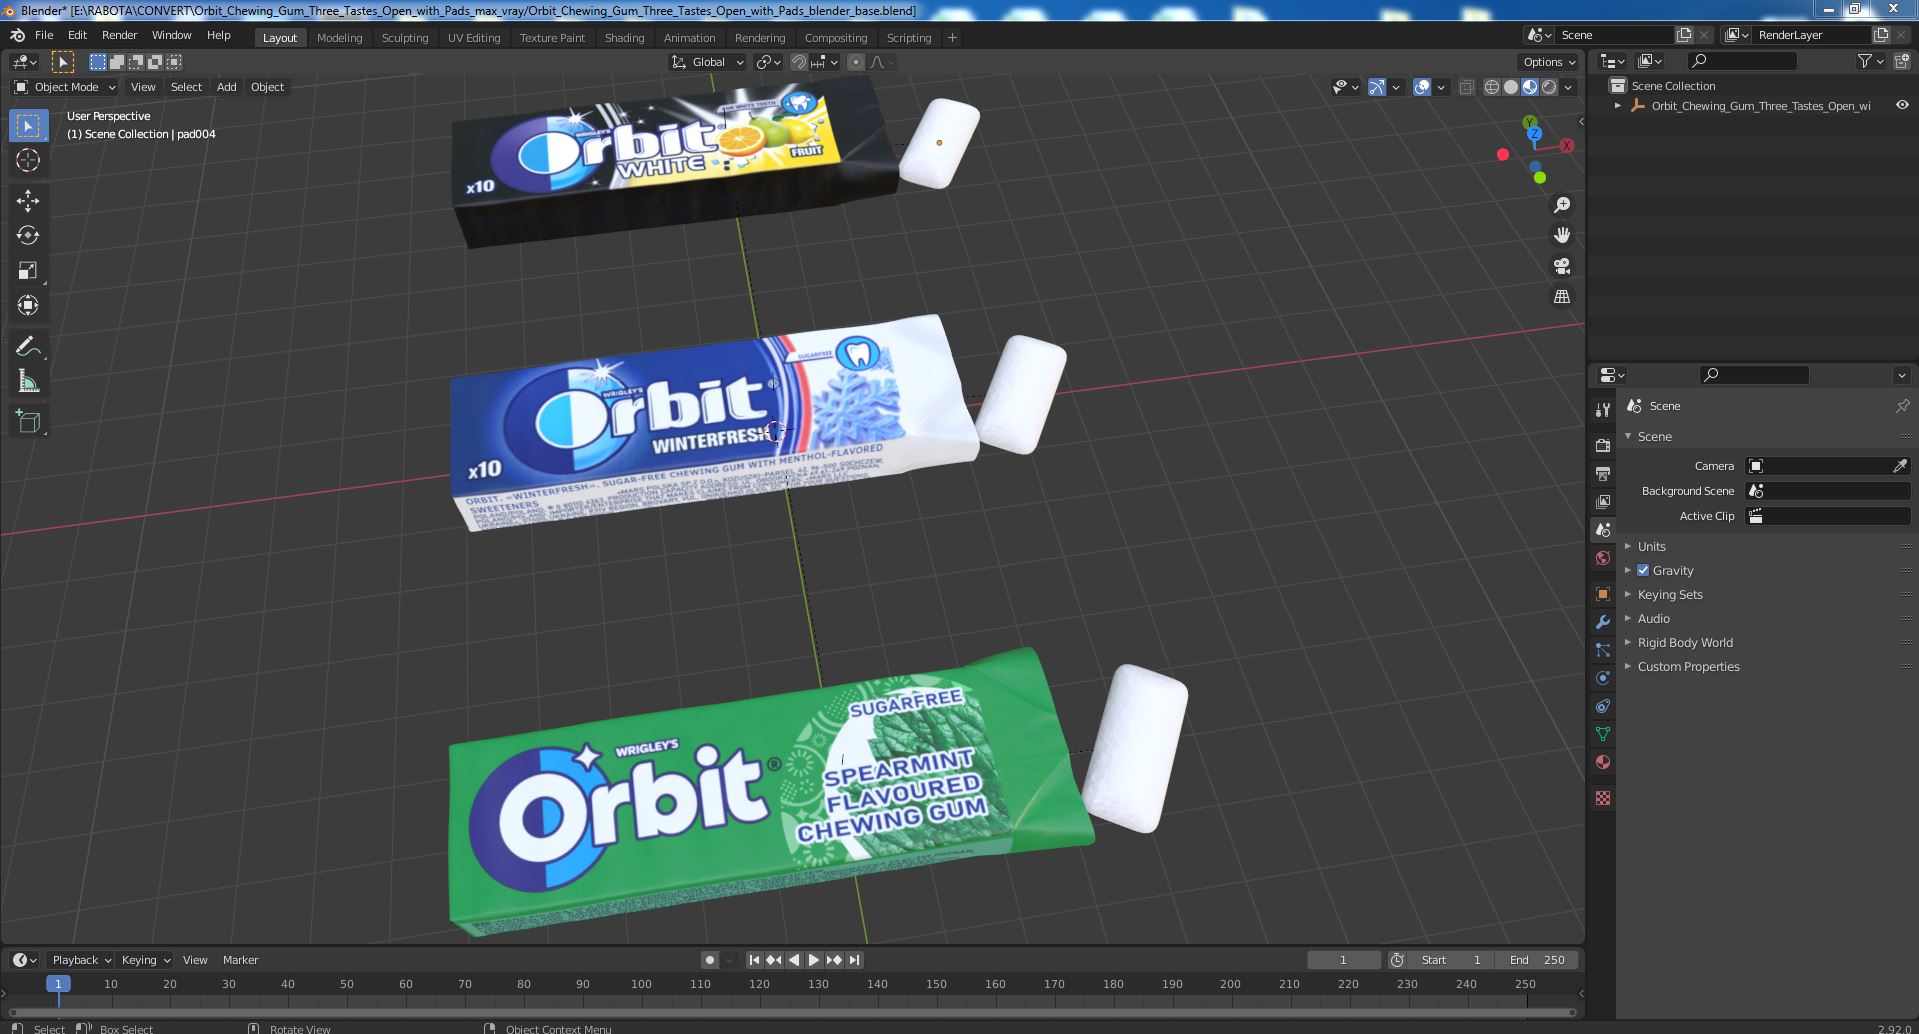Toggle the Gravity checkbox
The width and height of the screenshot is (1919, 1034).
1643,570
